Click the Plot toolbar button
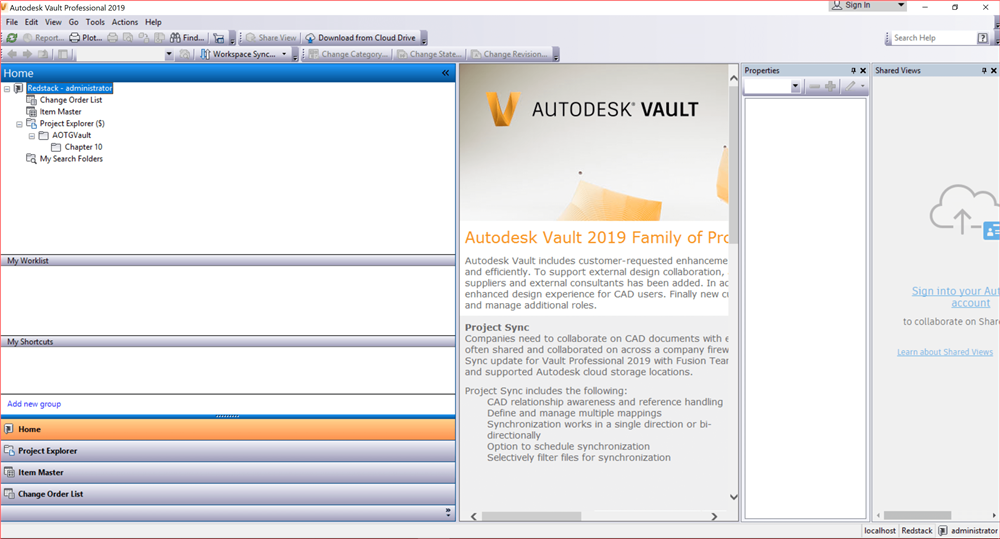This screenshot has width=1000, height=539. [85, 38]
